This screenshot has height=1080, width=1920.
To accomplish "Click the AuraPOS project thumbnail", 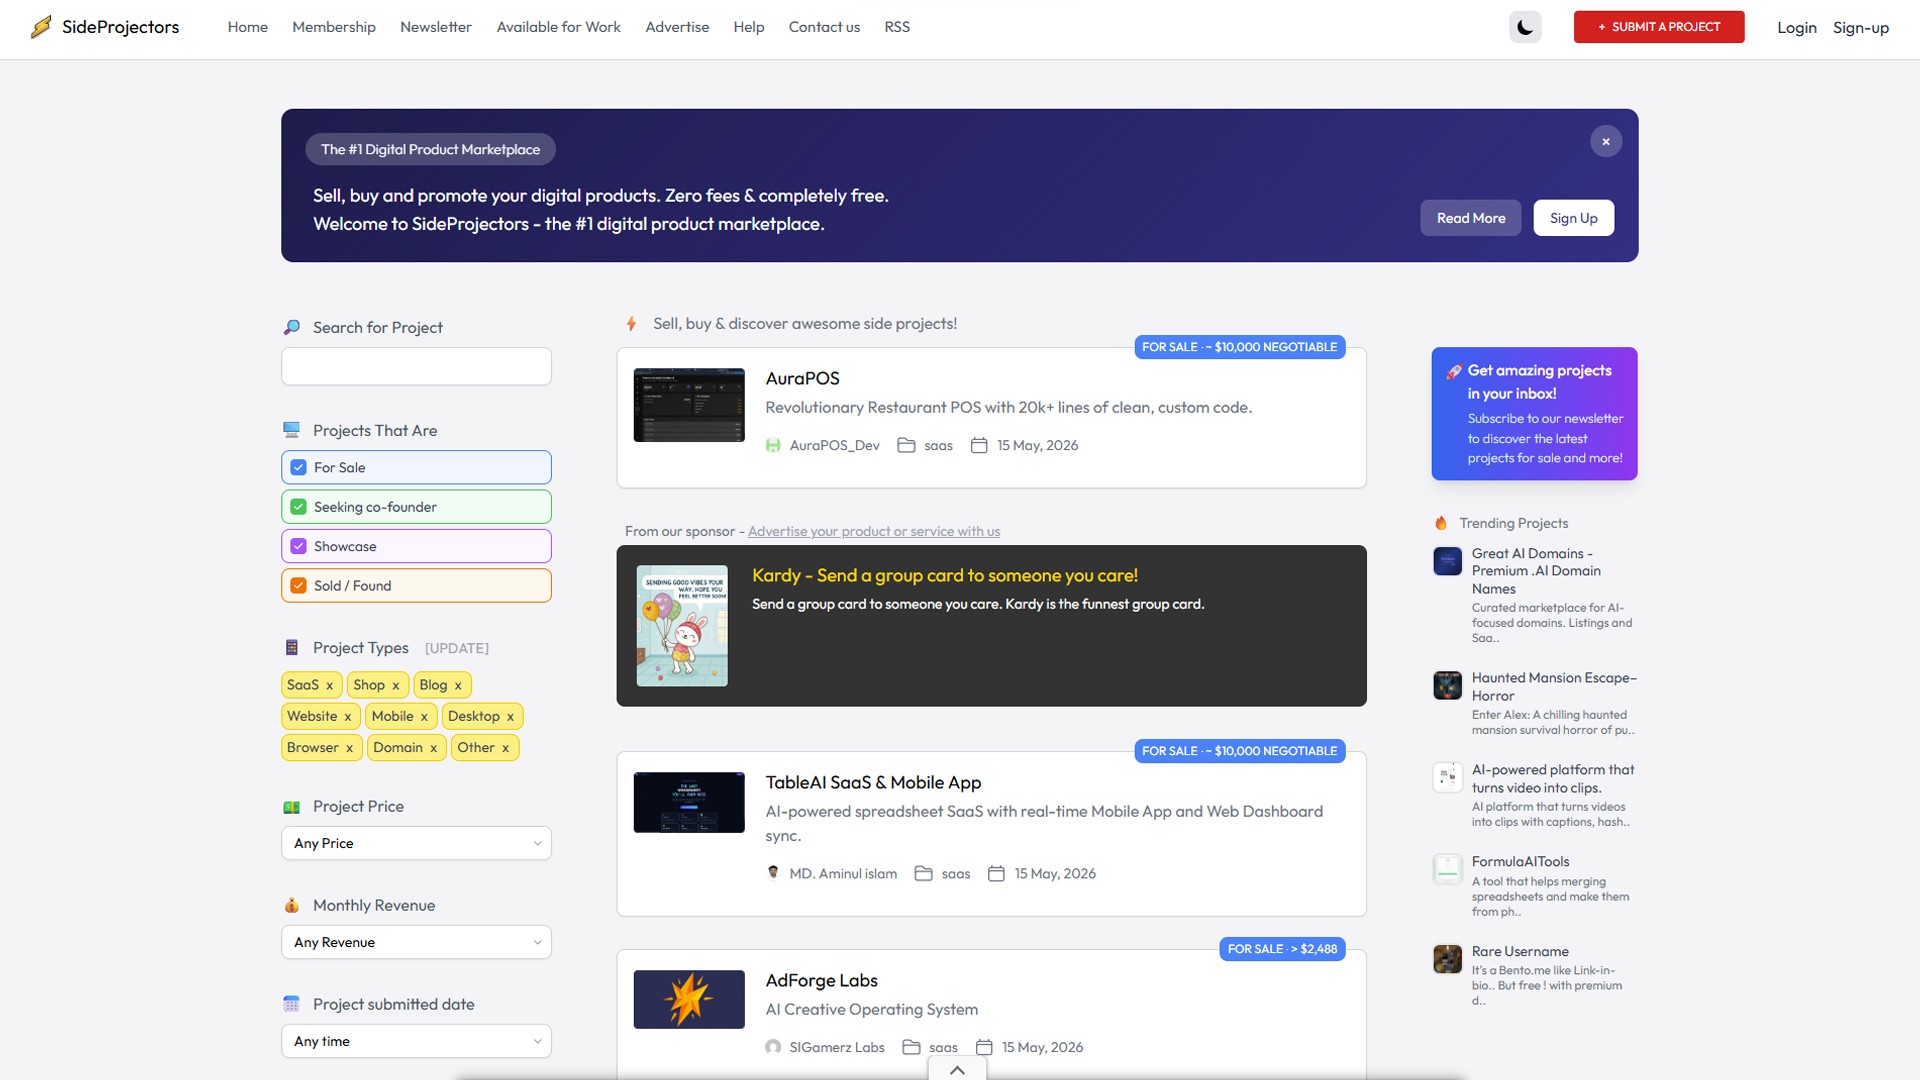I will 689,405.
